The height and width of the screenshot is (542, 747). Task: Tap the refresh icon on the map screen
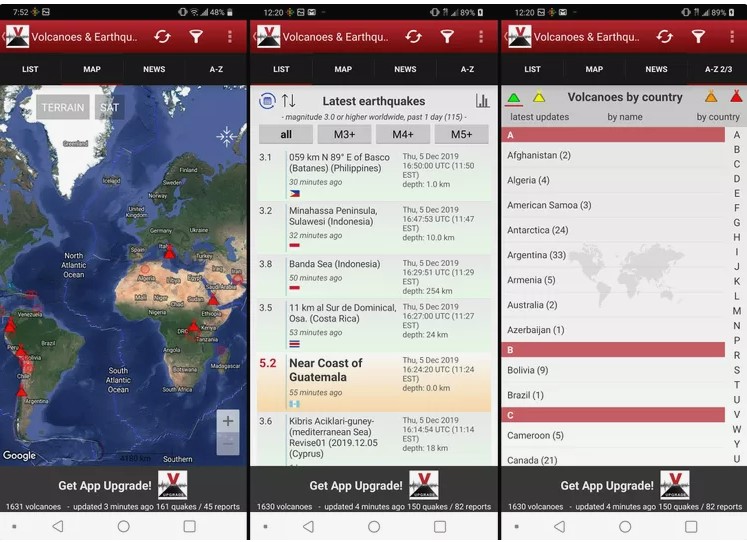click(x=162, y=37)
